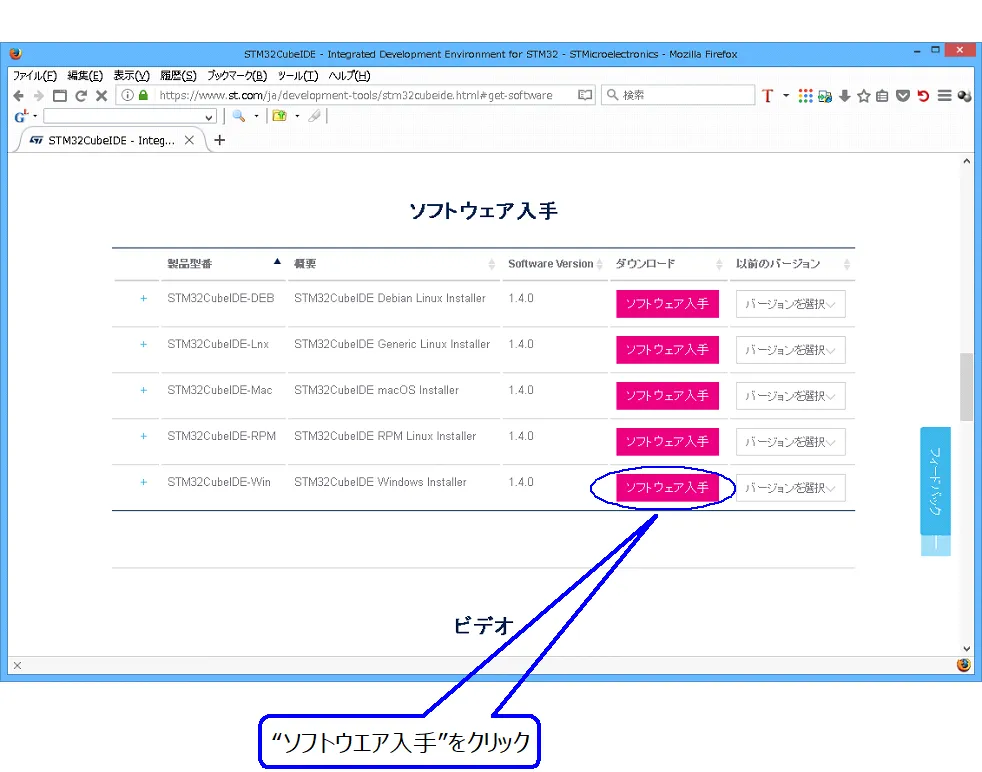Click ソフトウェア入手 for Debian Linux Installer
The image size is (982, 772).
(x=667, y=304)
